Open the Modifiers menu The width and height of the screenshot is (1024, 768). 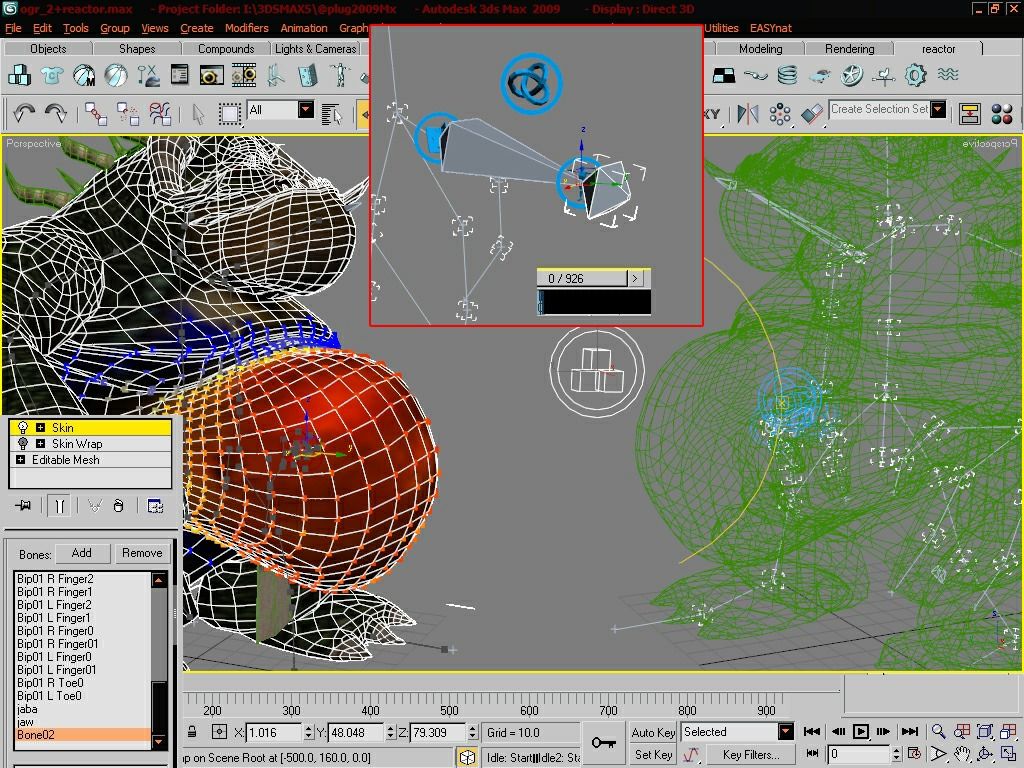246,28
